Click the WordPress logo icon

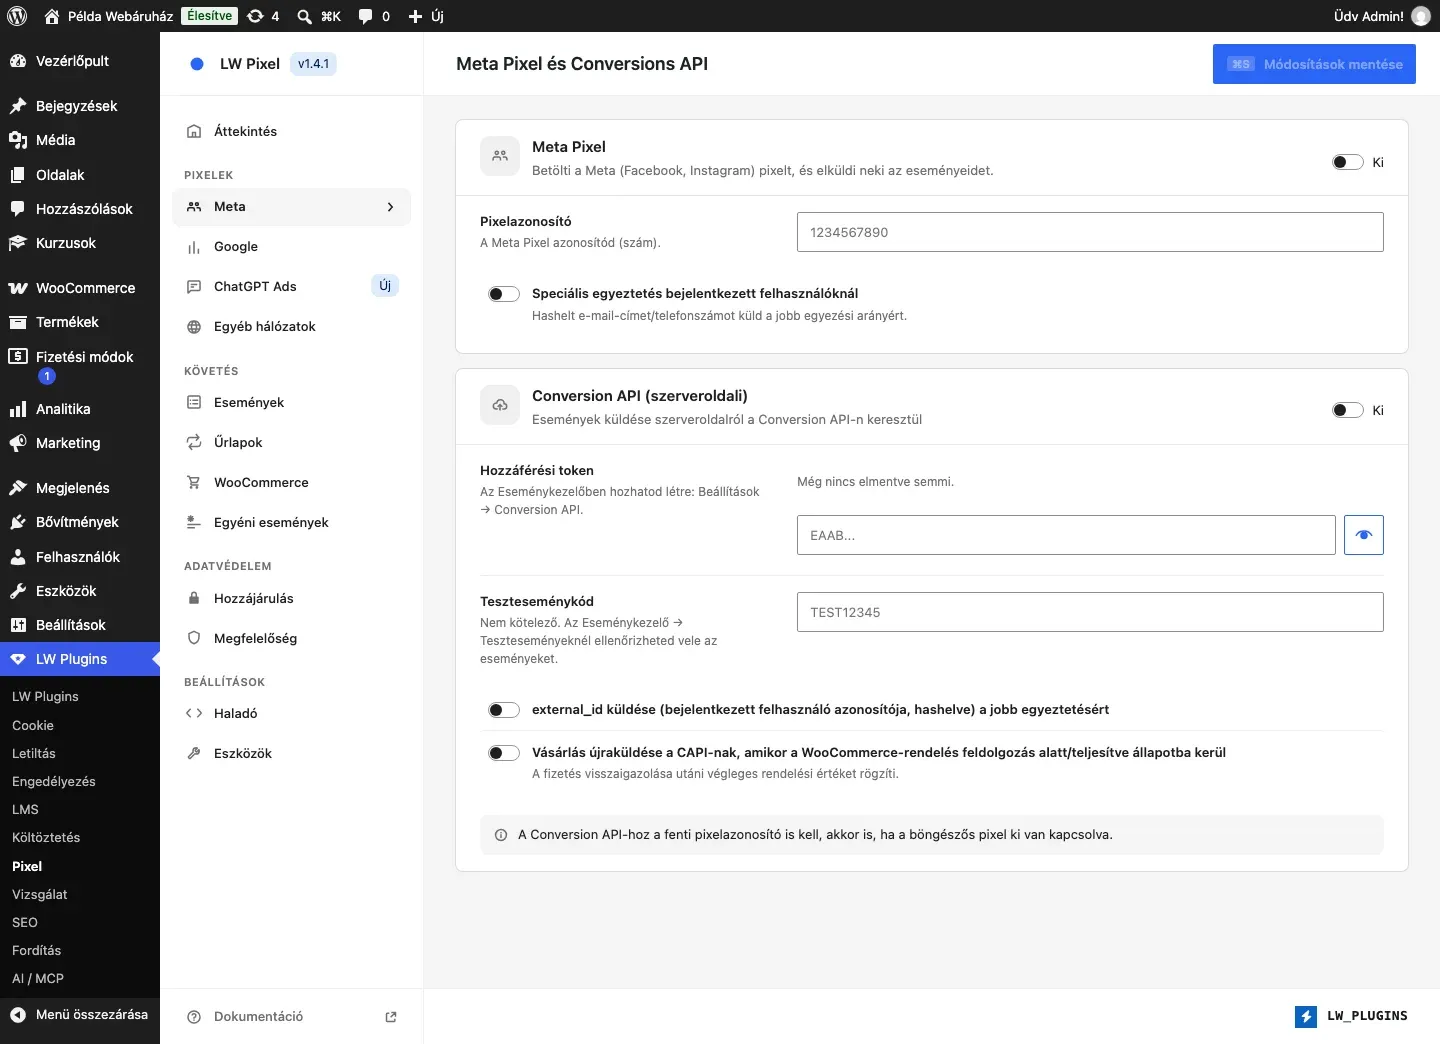[17, 16]
